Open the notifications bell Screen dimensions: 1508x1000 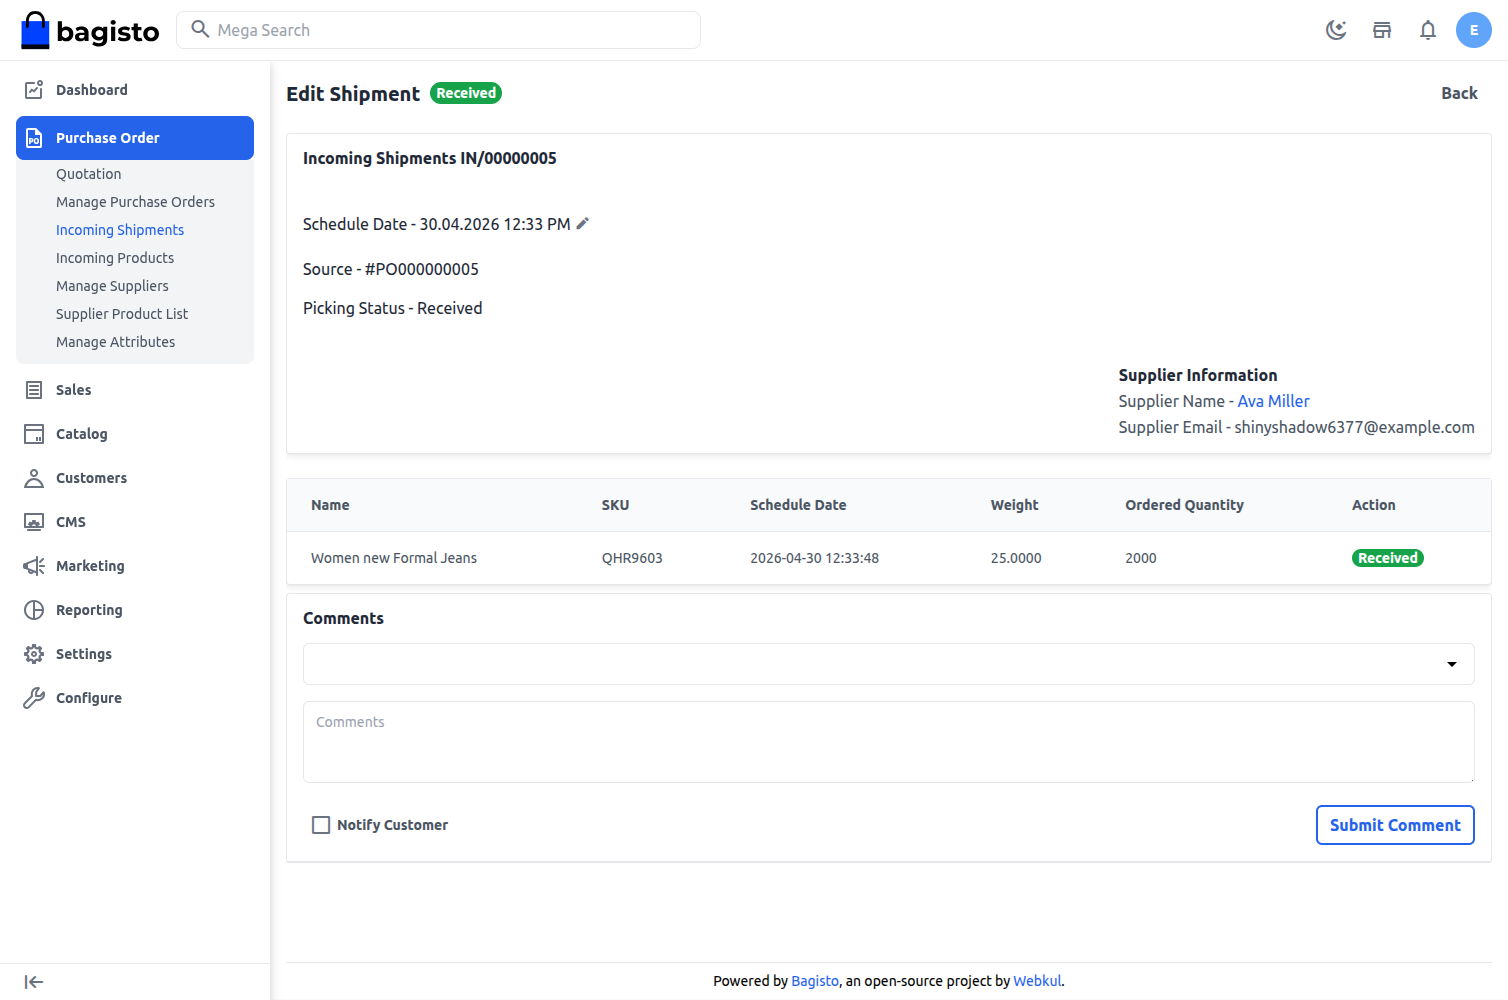pos(1428,30)
